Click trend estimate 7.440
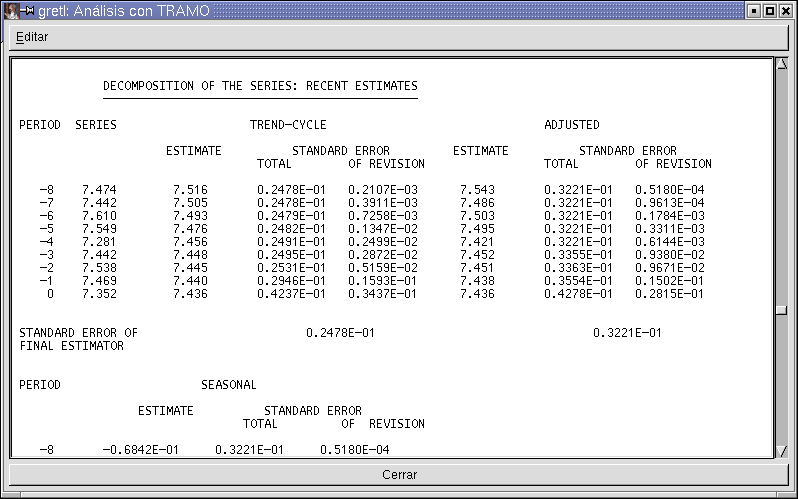The height and width of the screenshot is (499, 798). click(190, 281)
